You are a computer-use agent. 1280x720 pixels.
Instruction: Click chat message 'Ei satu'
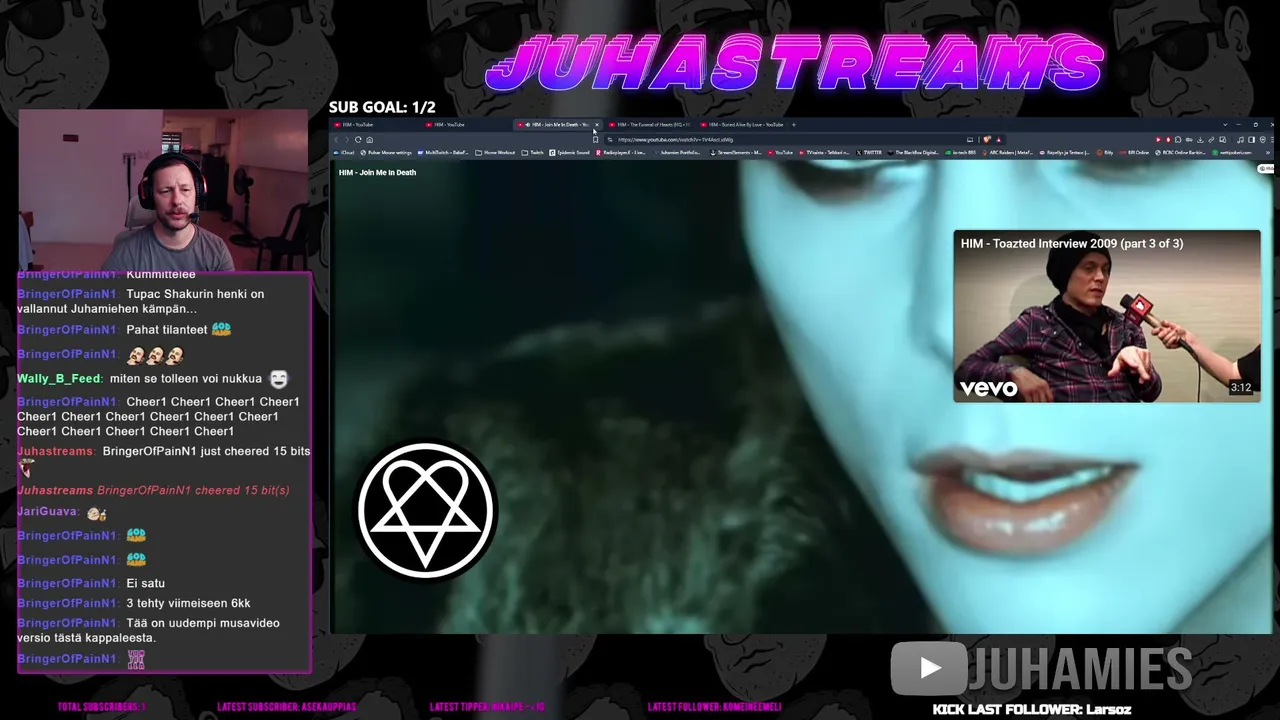145,583
